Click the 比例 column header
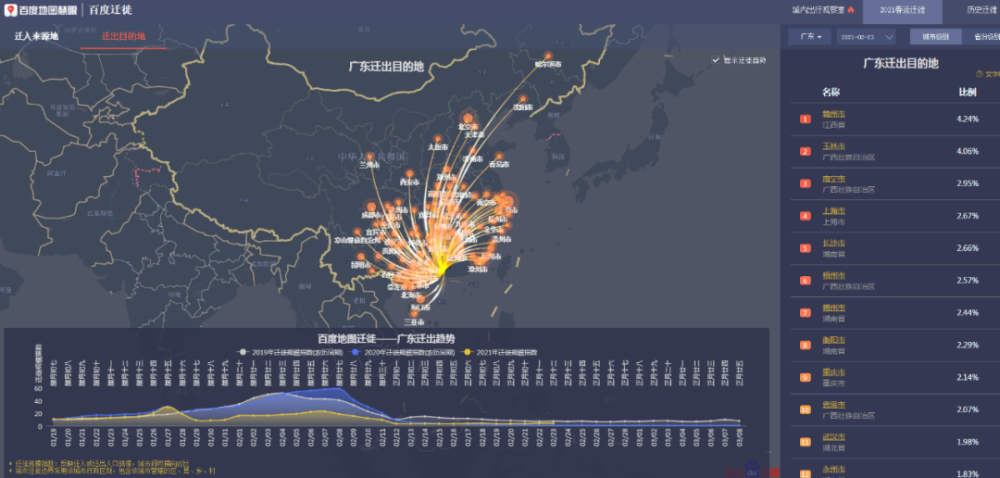 click(x=967, y=92)
